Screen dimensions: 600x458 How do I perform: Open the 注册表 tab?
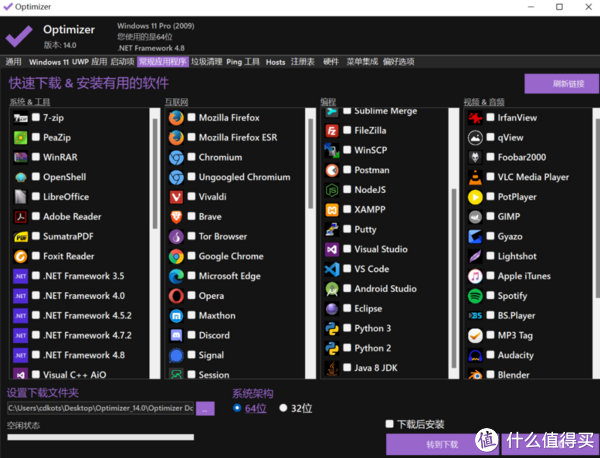pyautogui.click(x=303, y=62)
